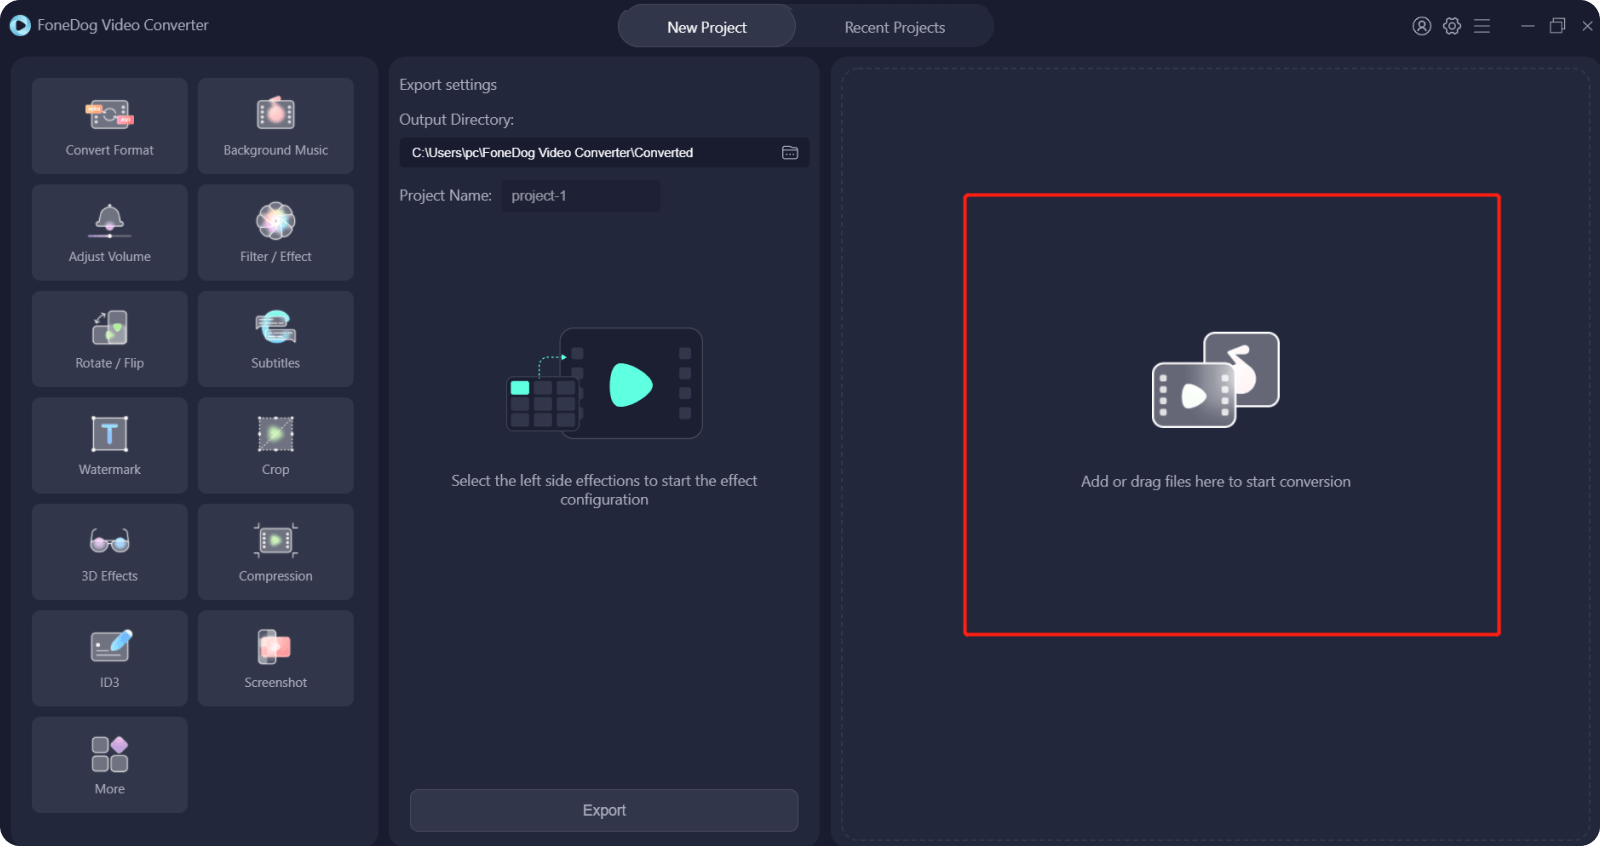Select the Screenshot tool
This screenshot has height=846, width=1600.
[x=275, y=658]
